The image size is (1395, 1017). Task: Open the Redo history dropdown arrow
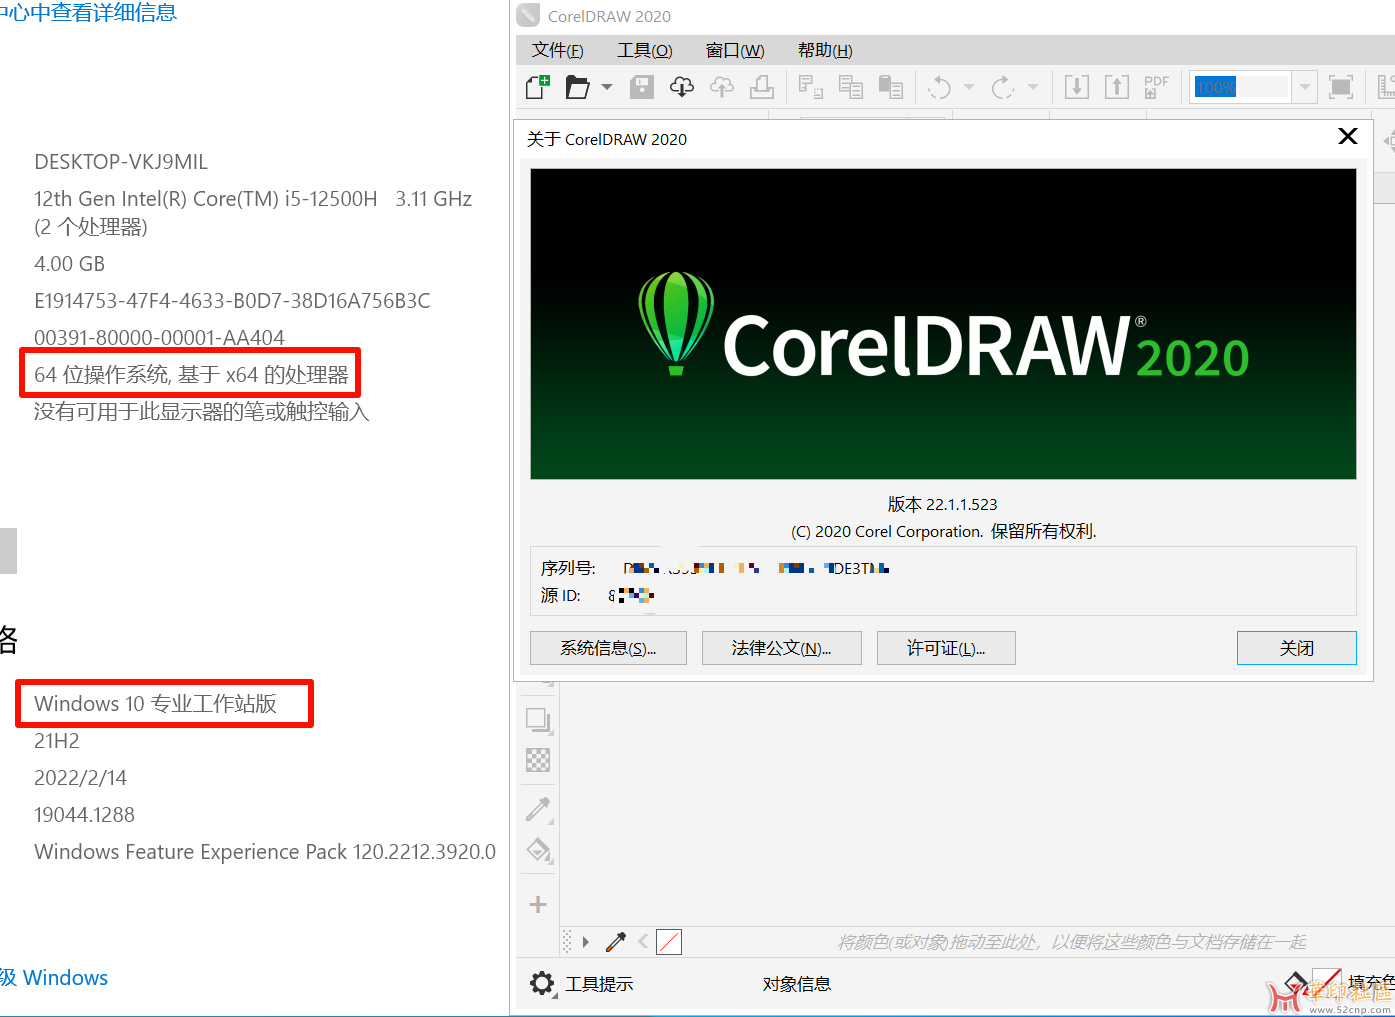click(1033, 88)
